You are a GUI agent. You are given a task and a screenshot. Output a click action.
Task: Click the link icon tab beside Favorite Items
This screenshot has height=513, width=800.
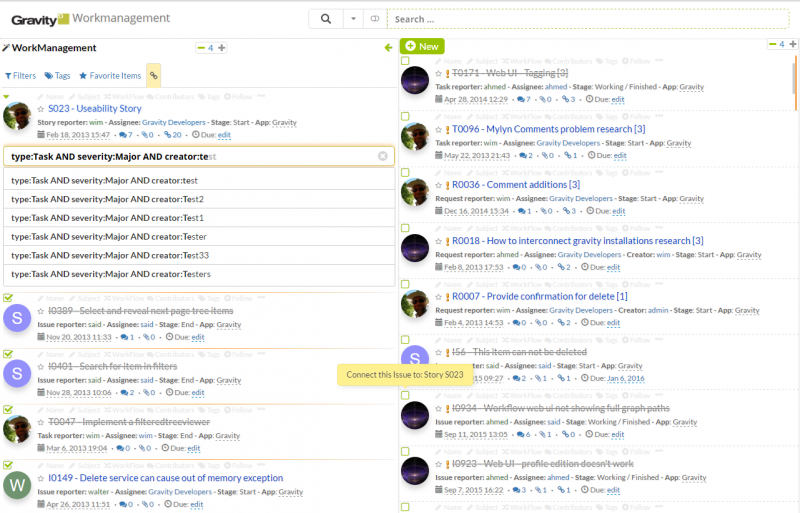pyautogui.click(x=153, y=75)
